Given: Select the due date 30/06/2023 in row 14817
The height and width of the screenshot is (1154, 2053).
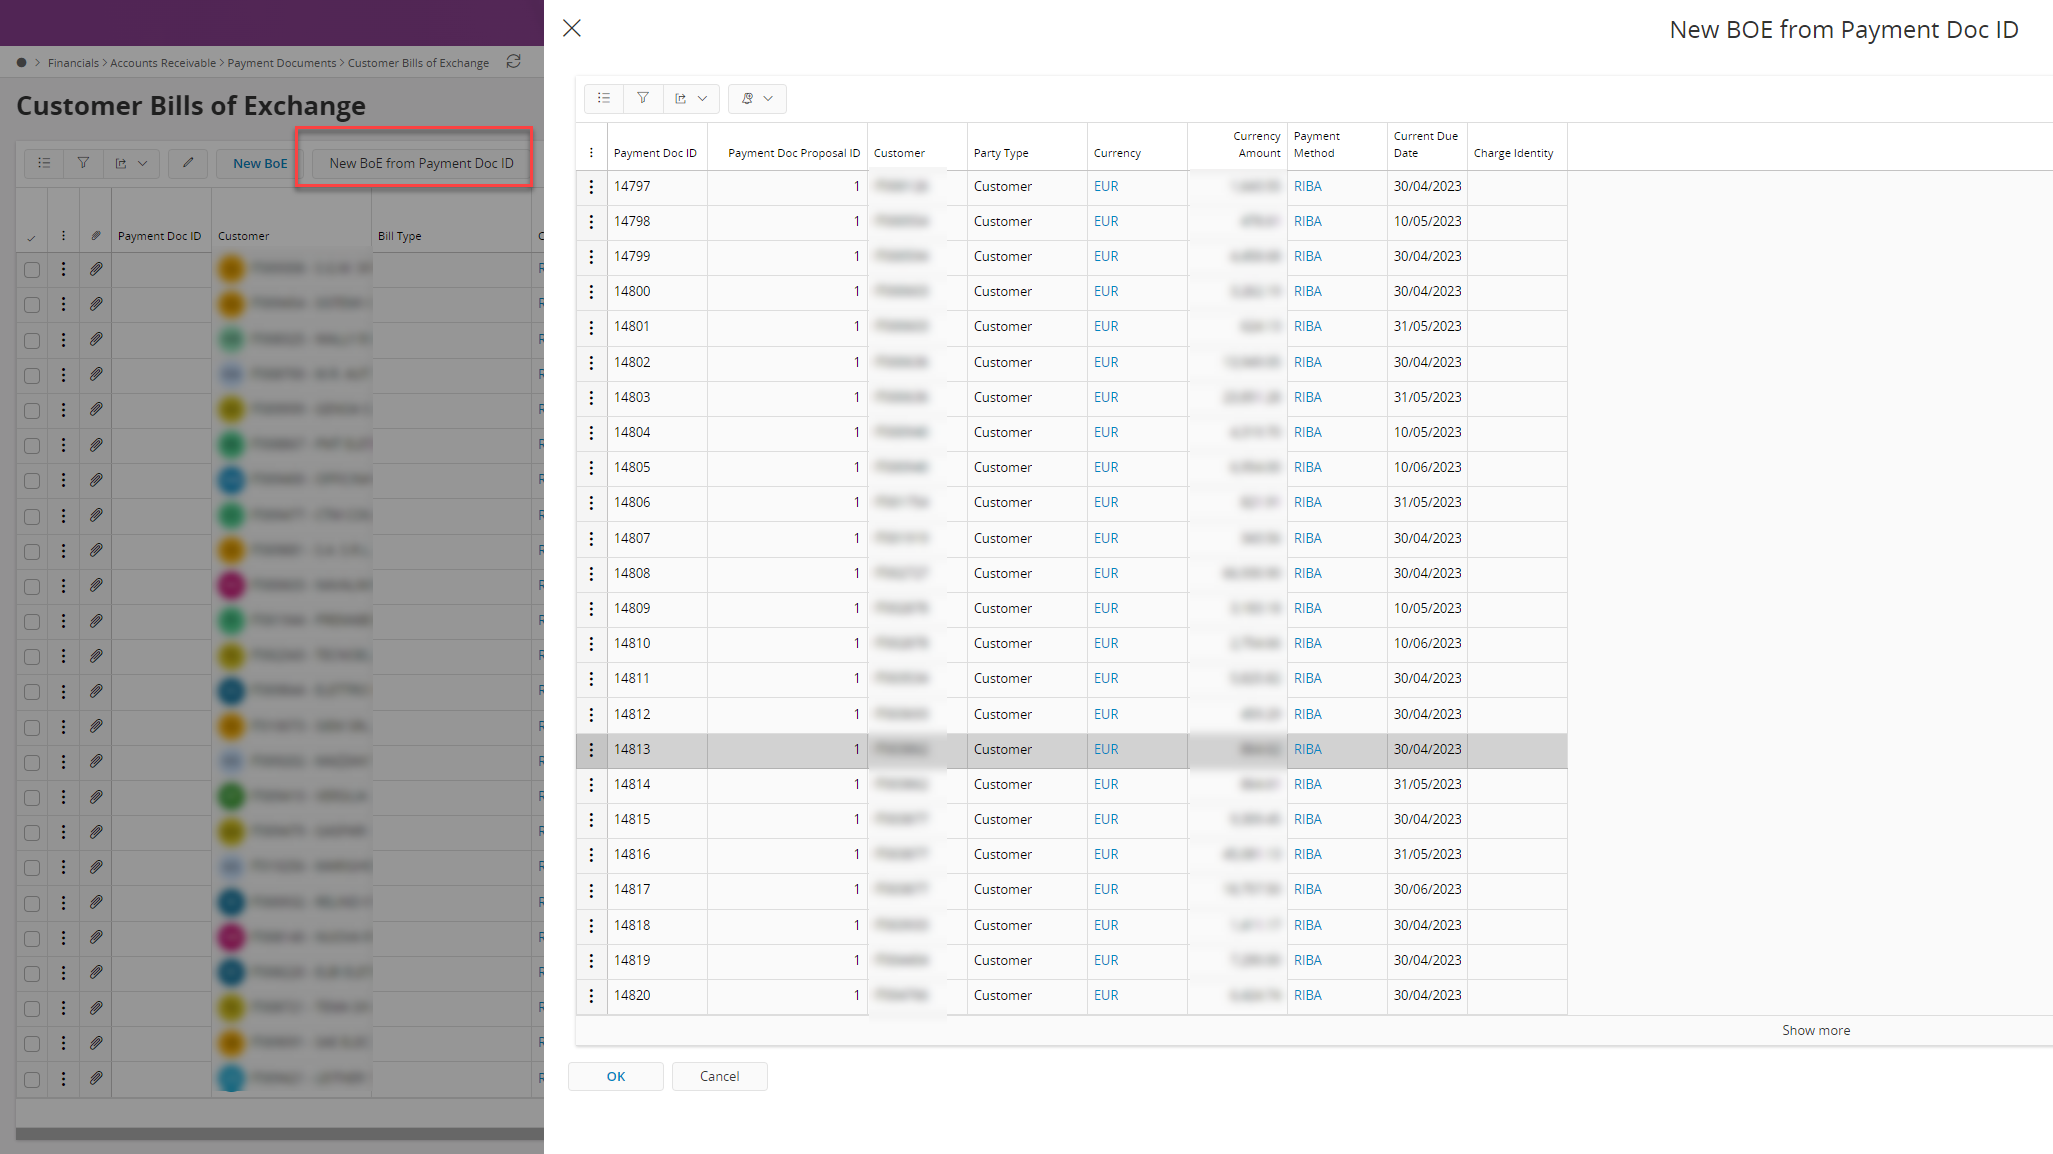Looking at the screenshot, I should tap(1428, 890).
